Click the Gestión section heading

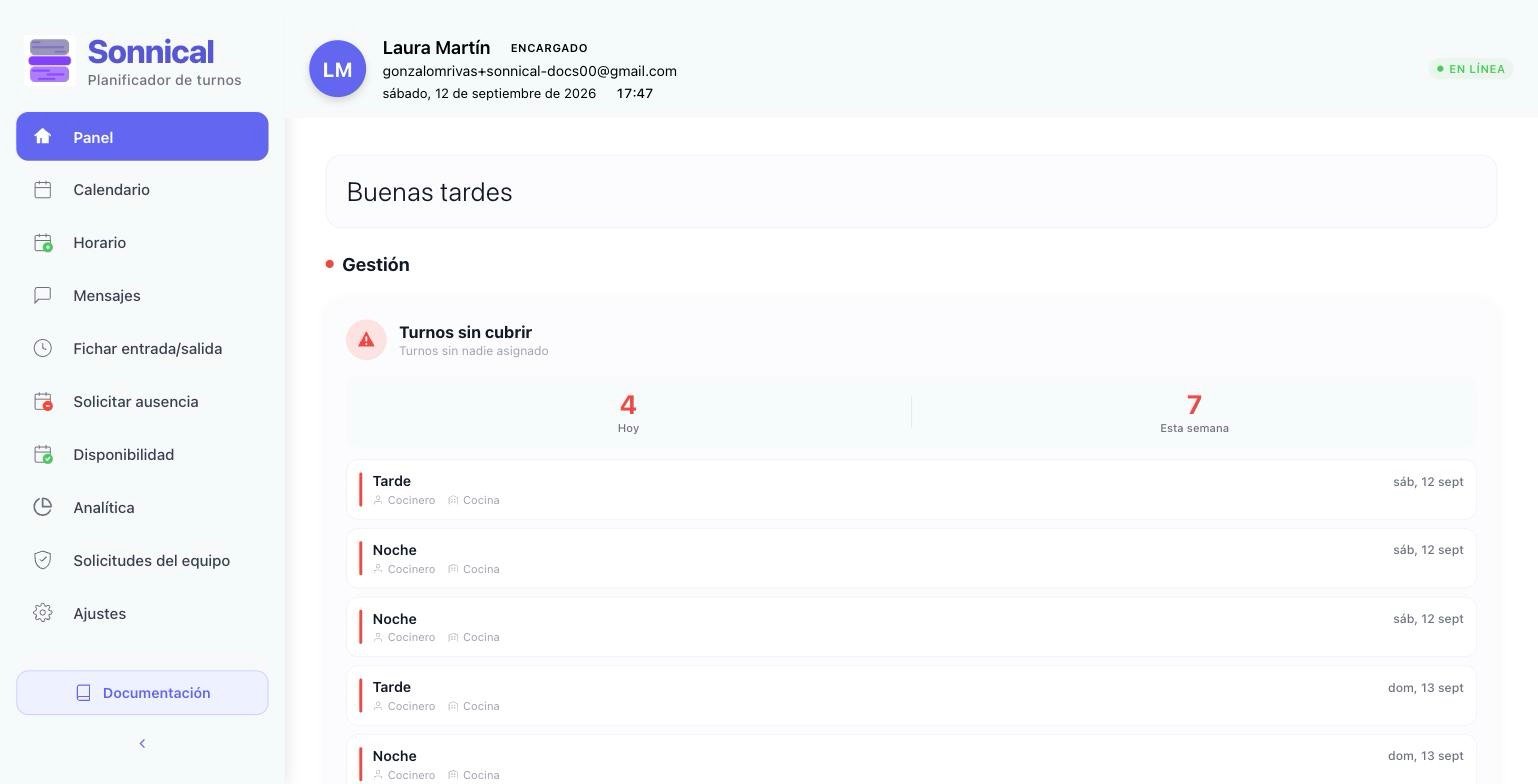376,264
